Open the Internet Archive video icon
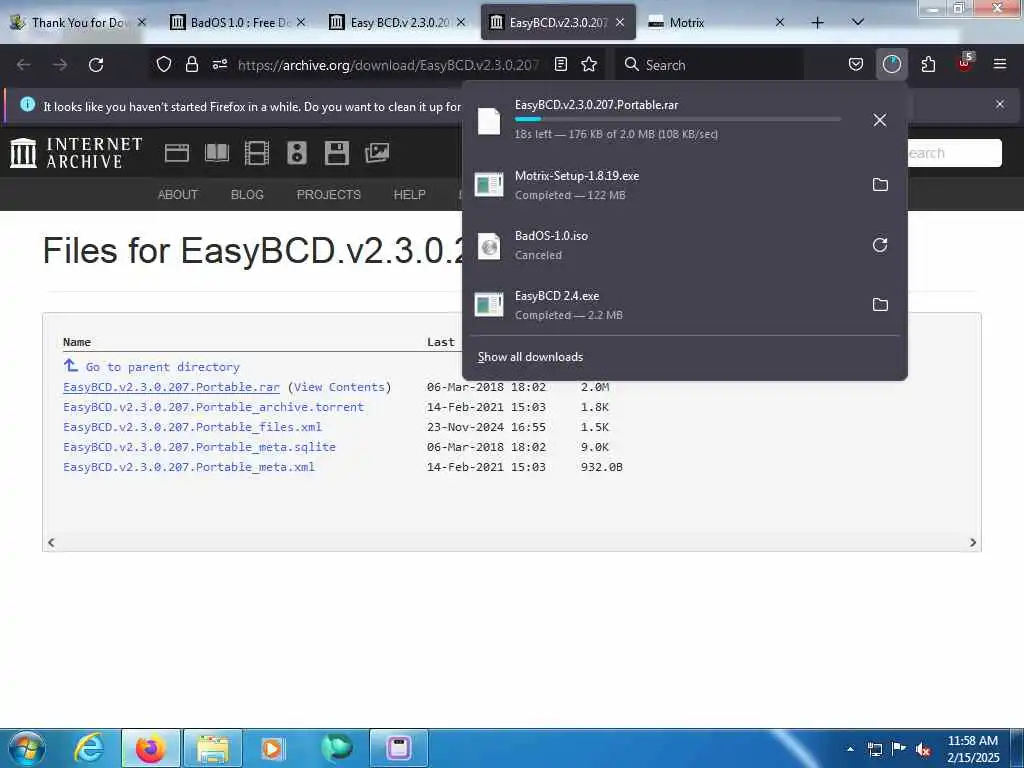1024x768 pixels. click(257, 153)
